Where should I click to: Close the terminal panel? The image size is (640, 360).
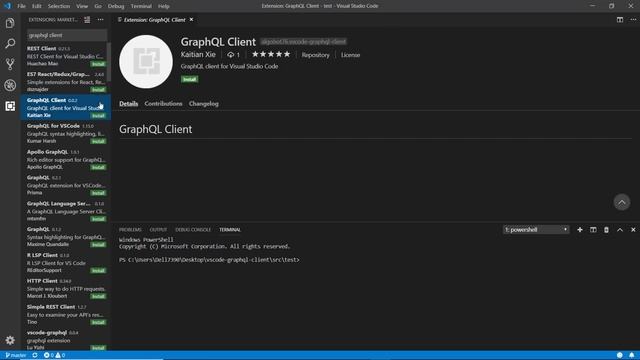pos(633,230)
